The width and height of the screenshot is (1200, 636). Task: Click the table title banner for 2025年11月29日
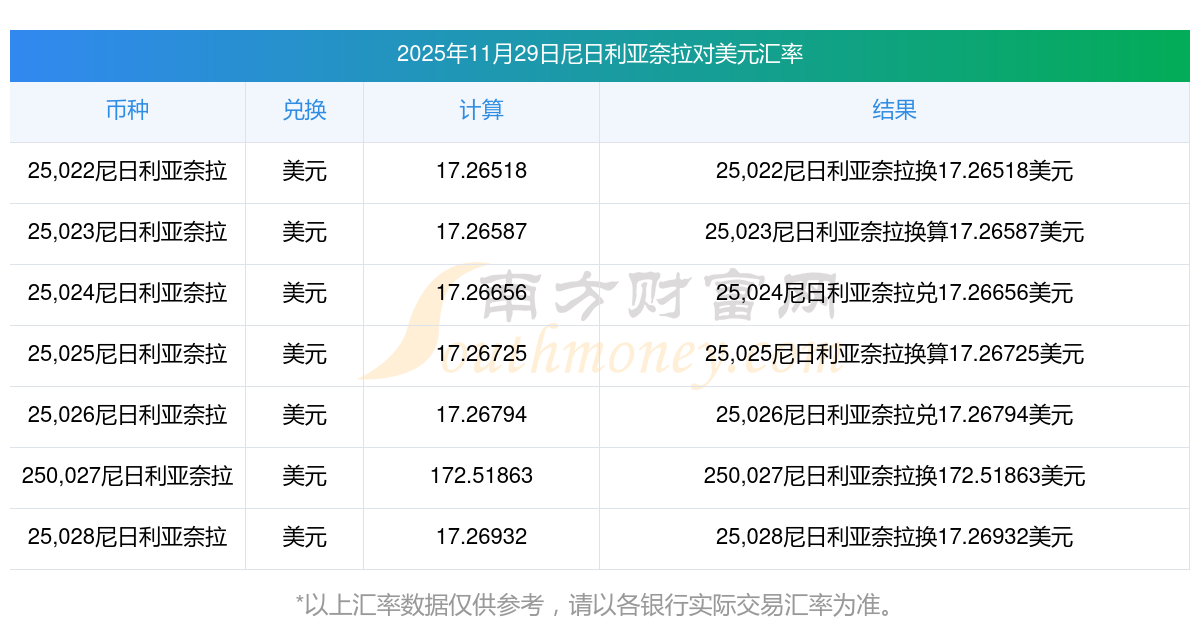pyautogui.click(x=600, y=54)
